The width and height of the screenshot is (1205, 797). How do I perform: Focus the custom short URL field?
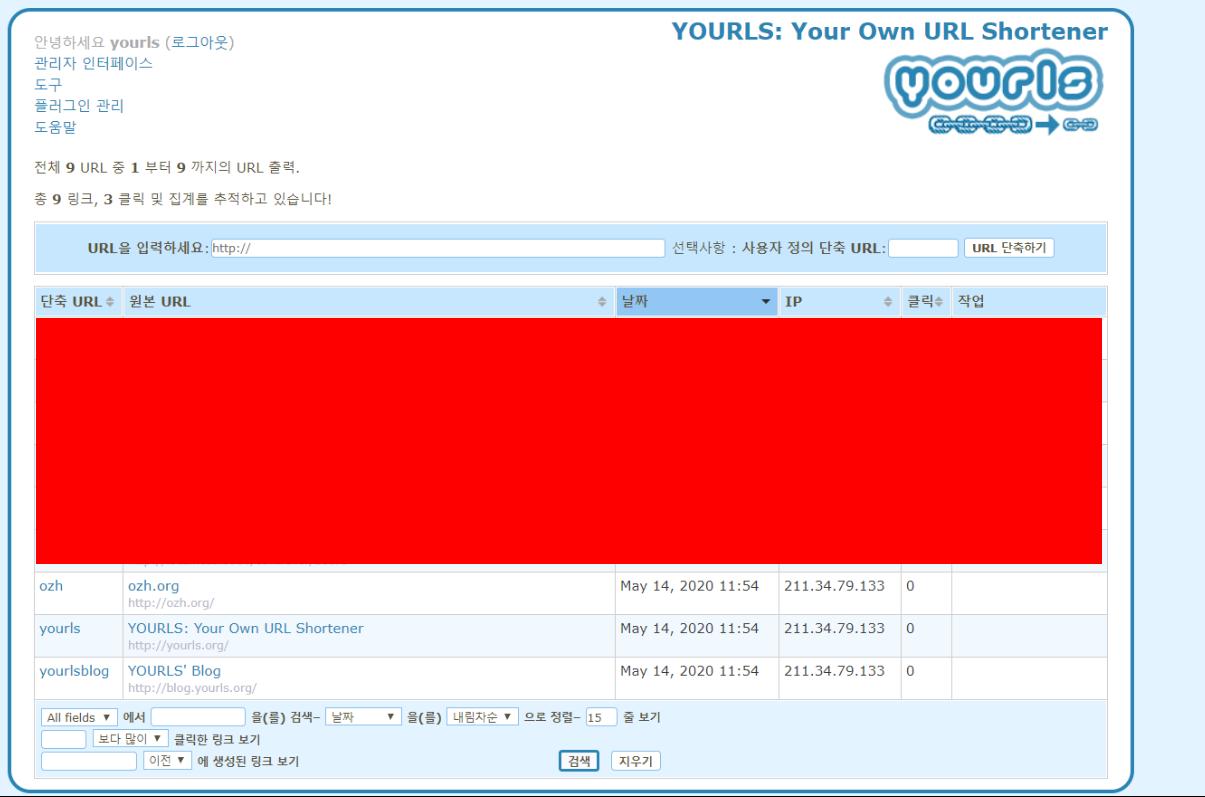click(x=923, y=248)
